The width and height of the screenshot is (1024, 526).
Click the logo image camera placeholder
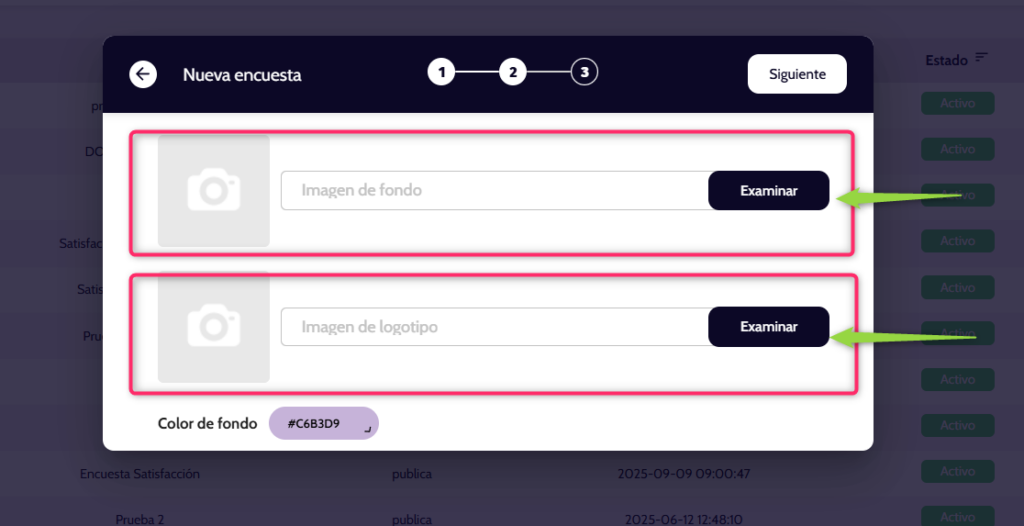click(x=213, y=327)
